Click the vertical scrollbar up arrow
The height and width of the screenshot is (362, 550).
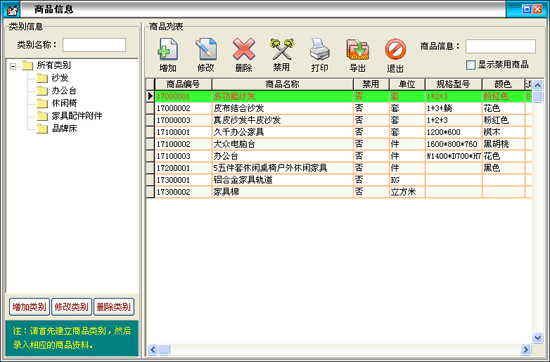point(537,85)
